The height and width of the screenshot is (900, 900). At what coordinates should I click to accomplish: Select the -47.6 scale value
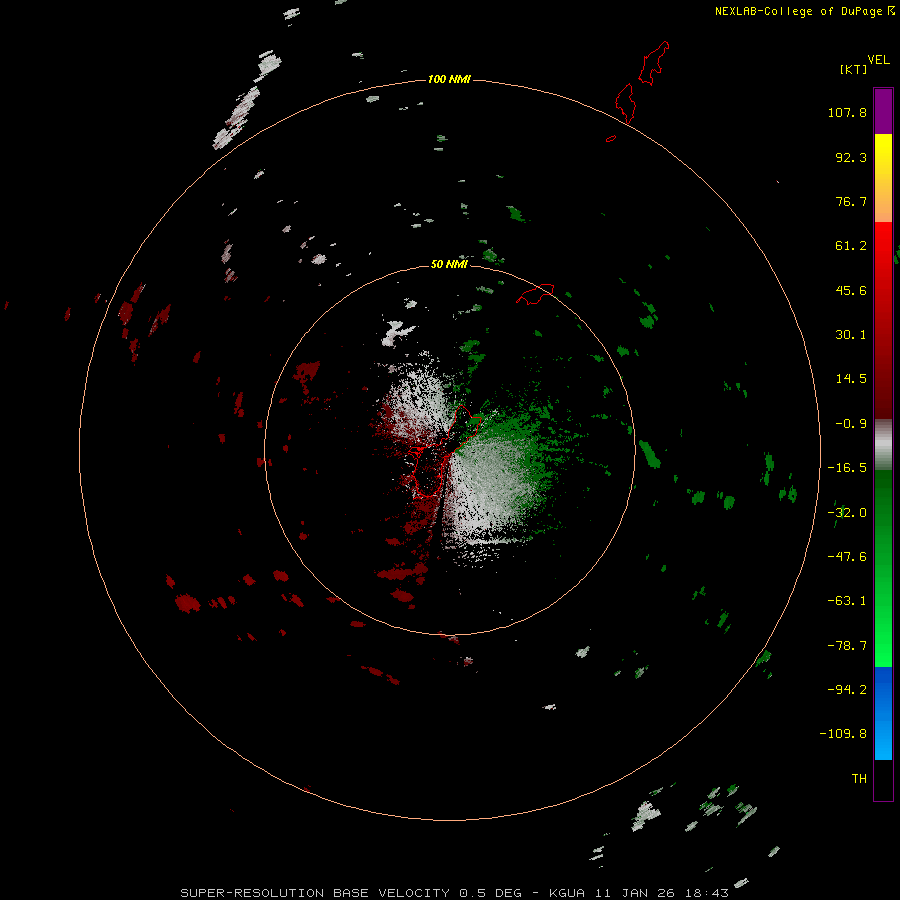[x=847, y=557]
